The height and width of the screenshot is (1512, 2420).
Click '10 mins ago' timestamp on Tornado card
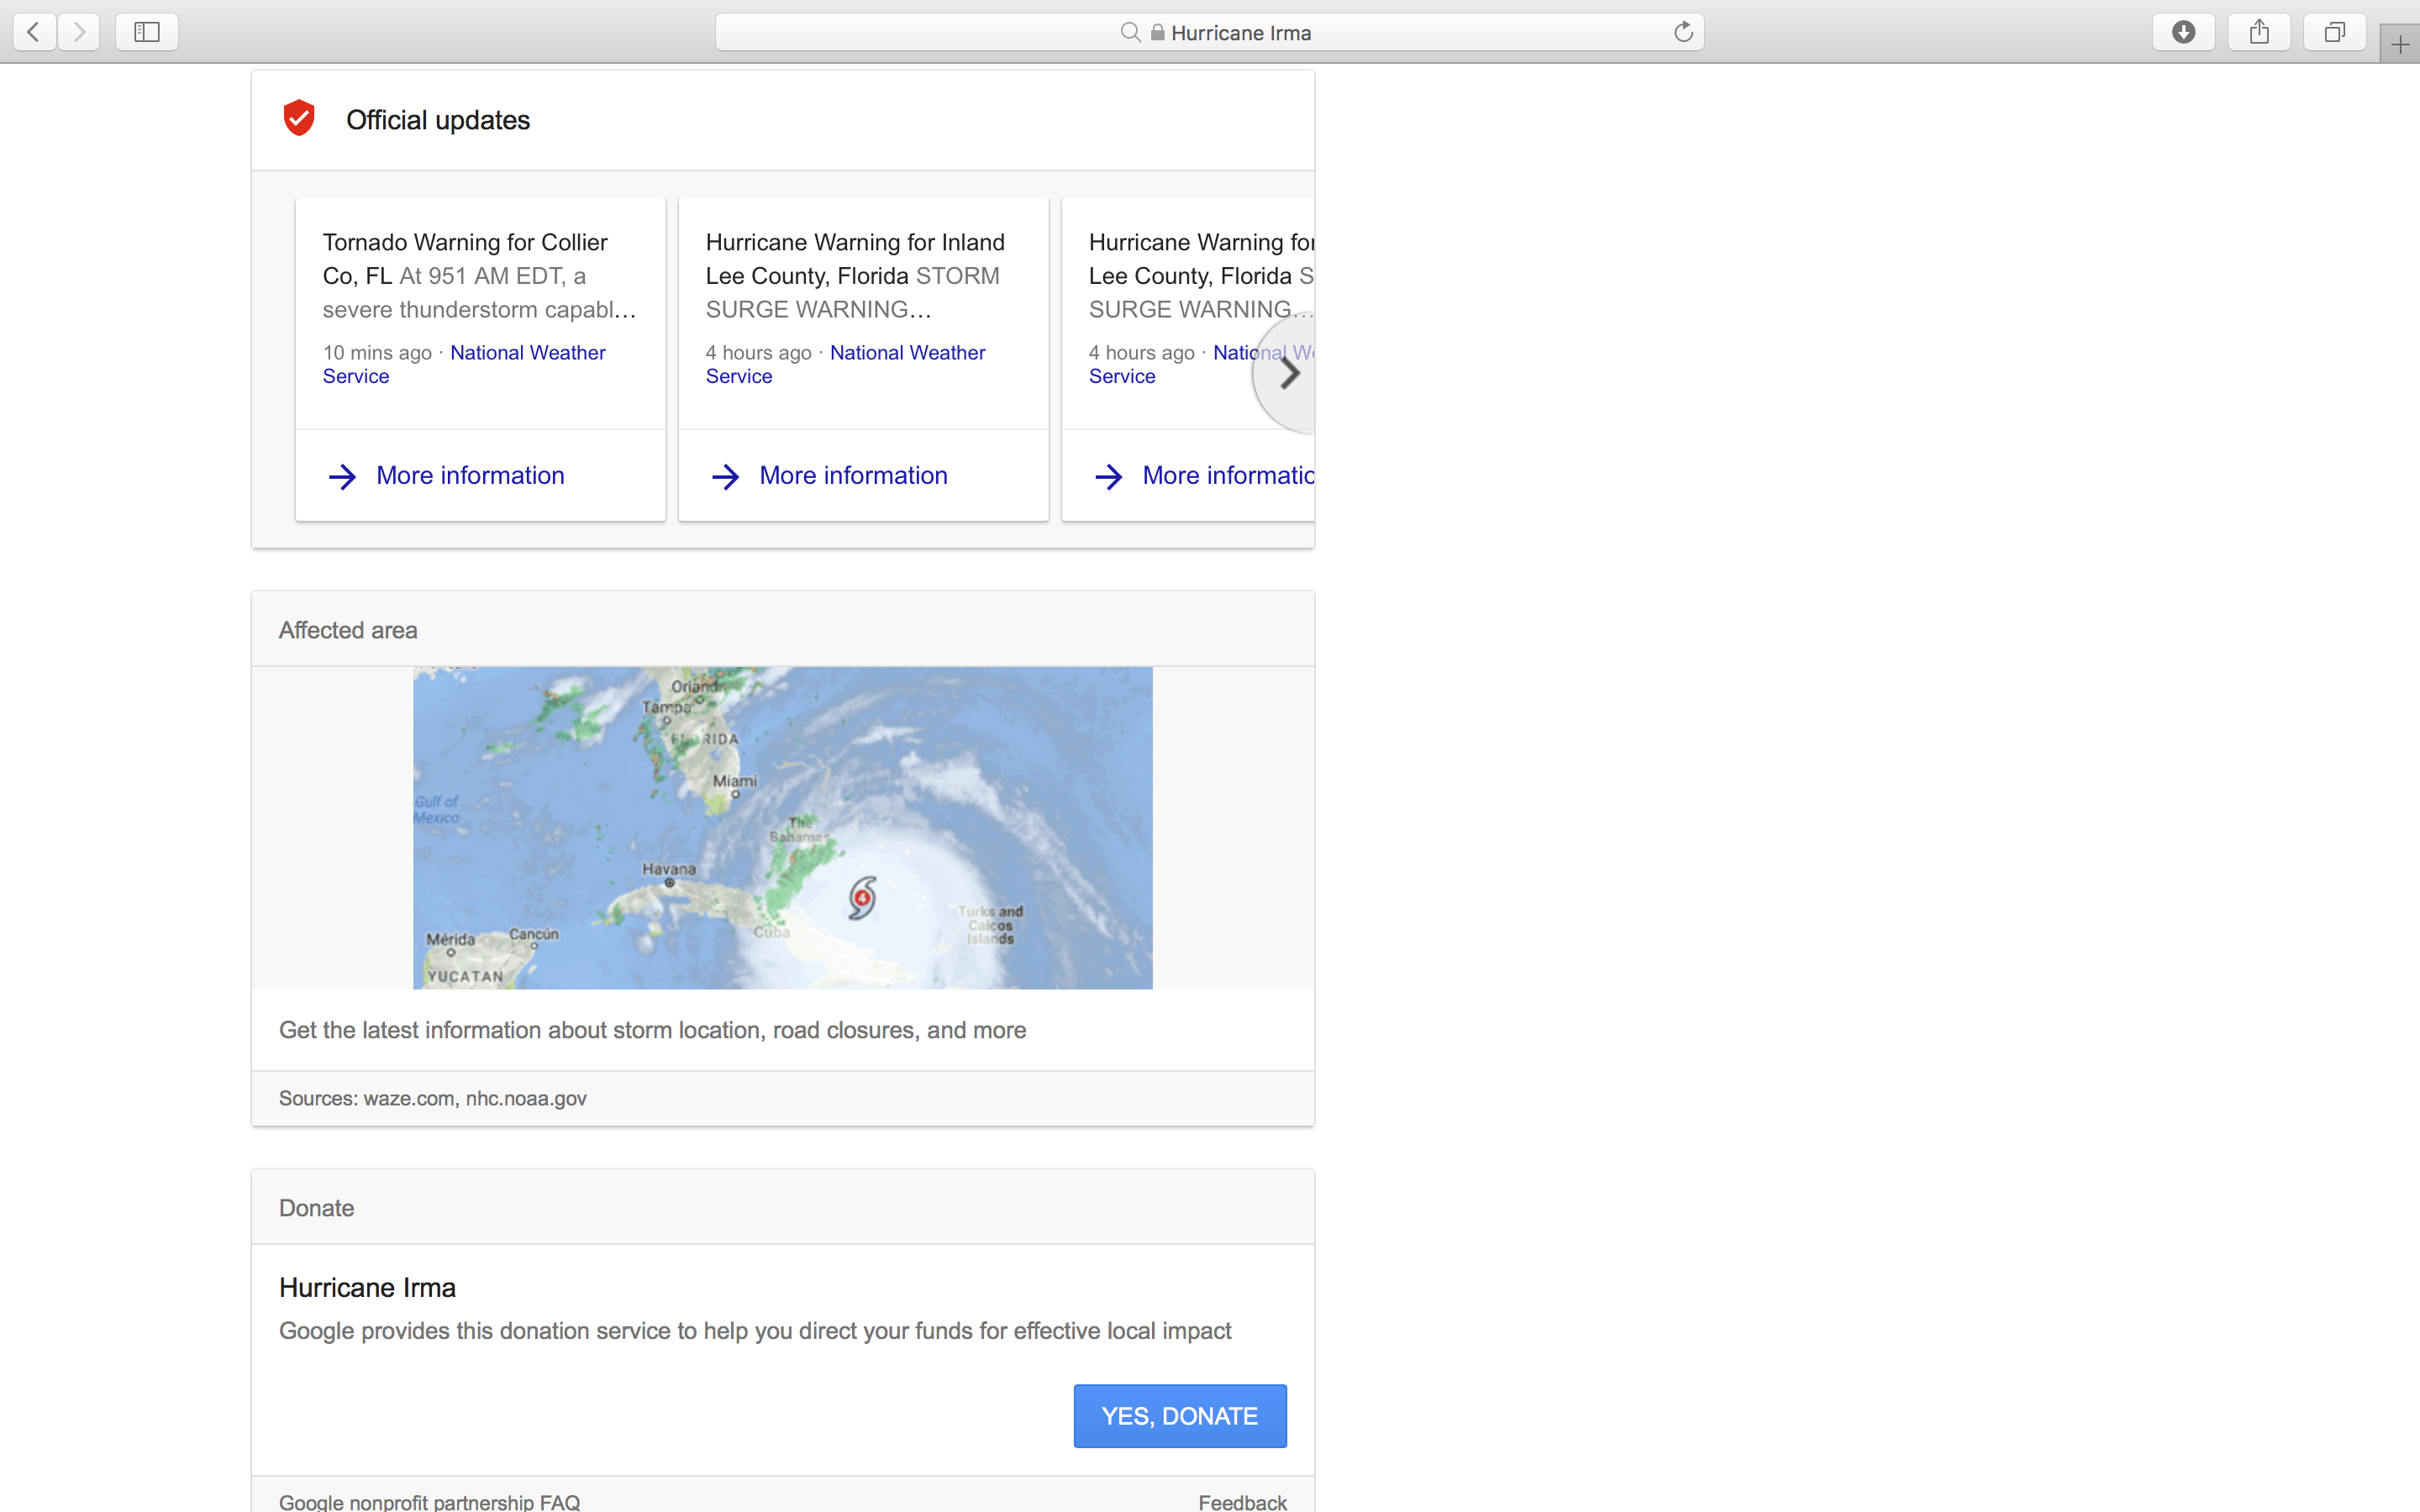tap(377, 353)
